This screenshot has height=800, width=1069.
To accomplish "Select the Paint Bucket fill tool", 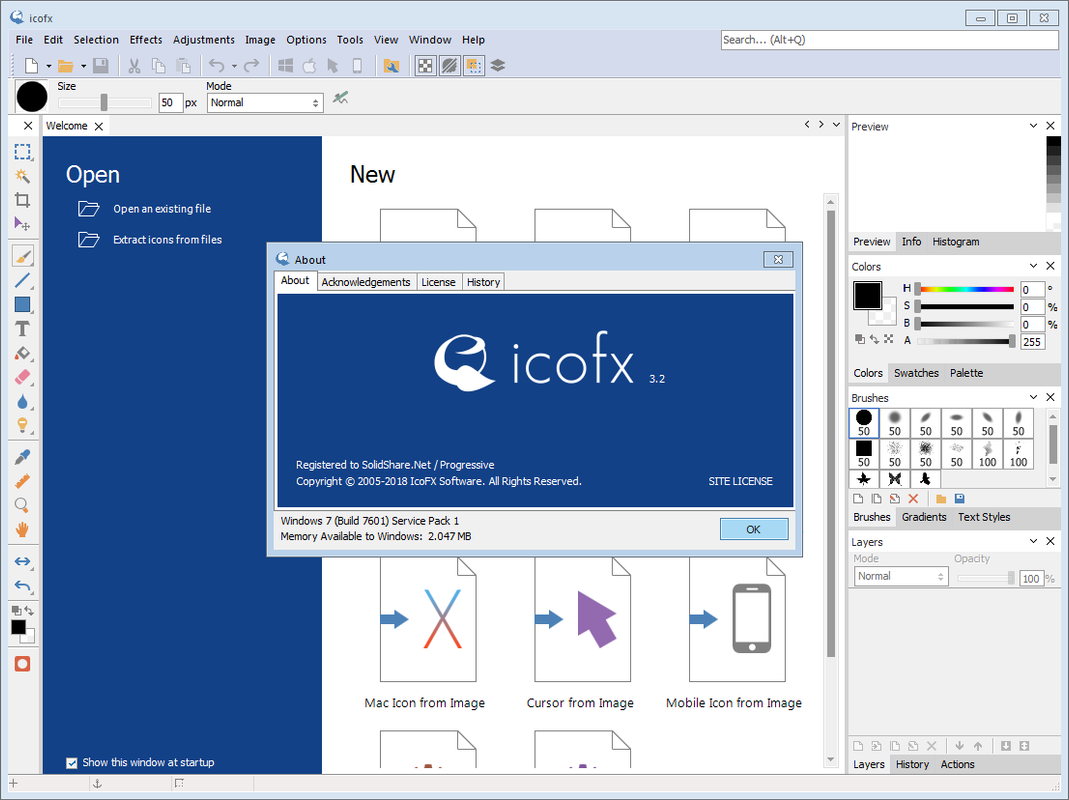I will tap(22, 353).
